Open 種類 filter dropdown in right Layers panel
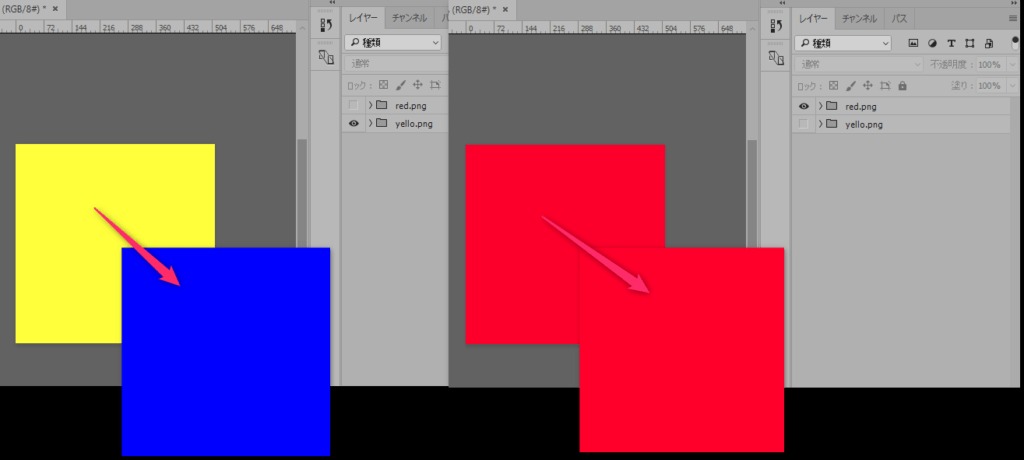The height and width of the screenshot is (460, 1024). point(842,44)
